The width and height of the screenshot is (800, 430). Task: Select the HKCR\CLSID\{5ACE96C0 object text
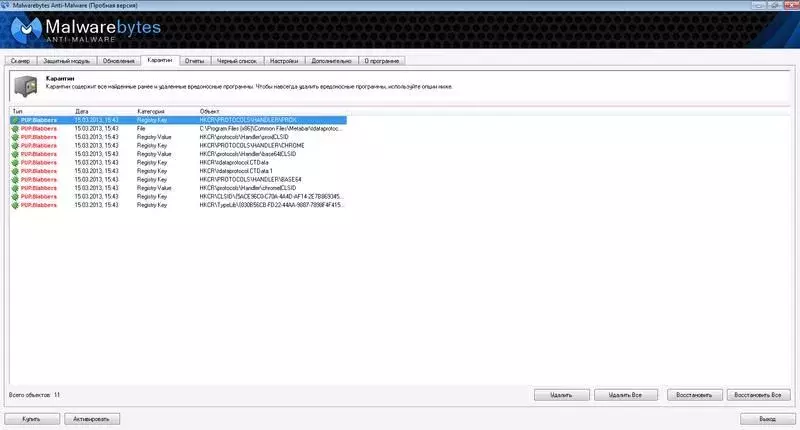tap(271, 197)
